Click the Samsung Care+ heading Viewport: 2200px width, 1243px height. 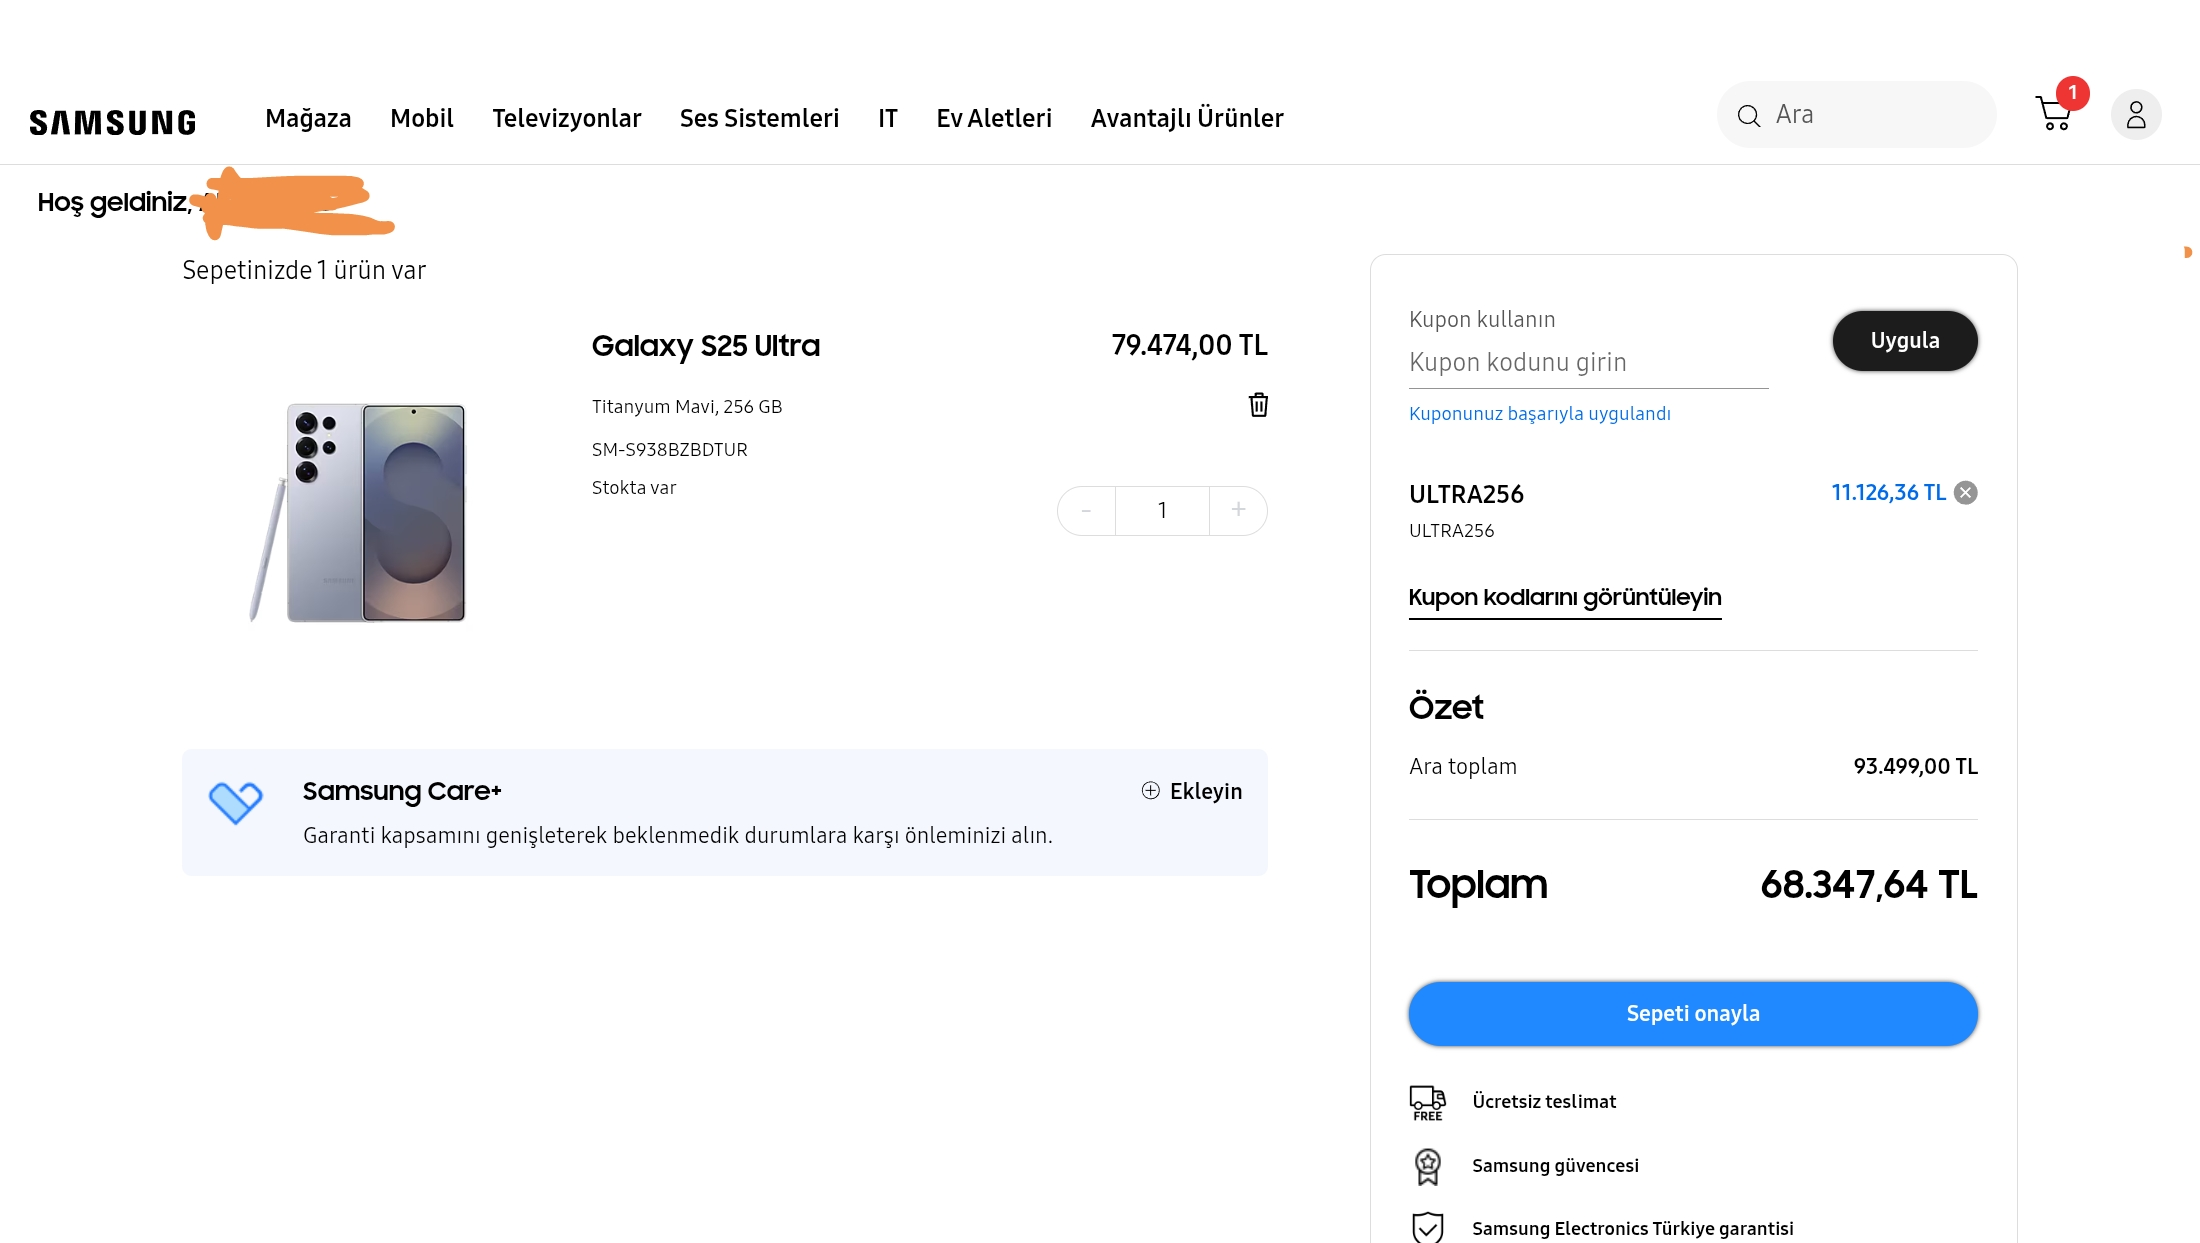click(402, 791)
